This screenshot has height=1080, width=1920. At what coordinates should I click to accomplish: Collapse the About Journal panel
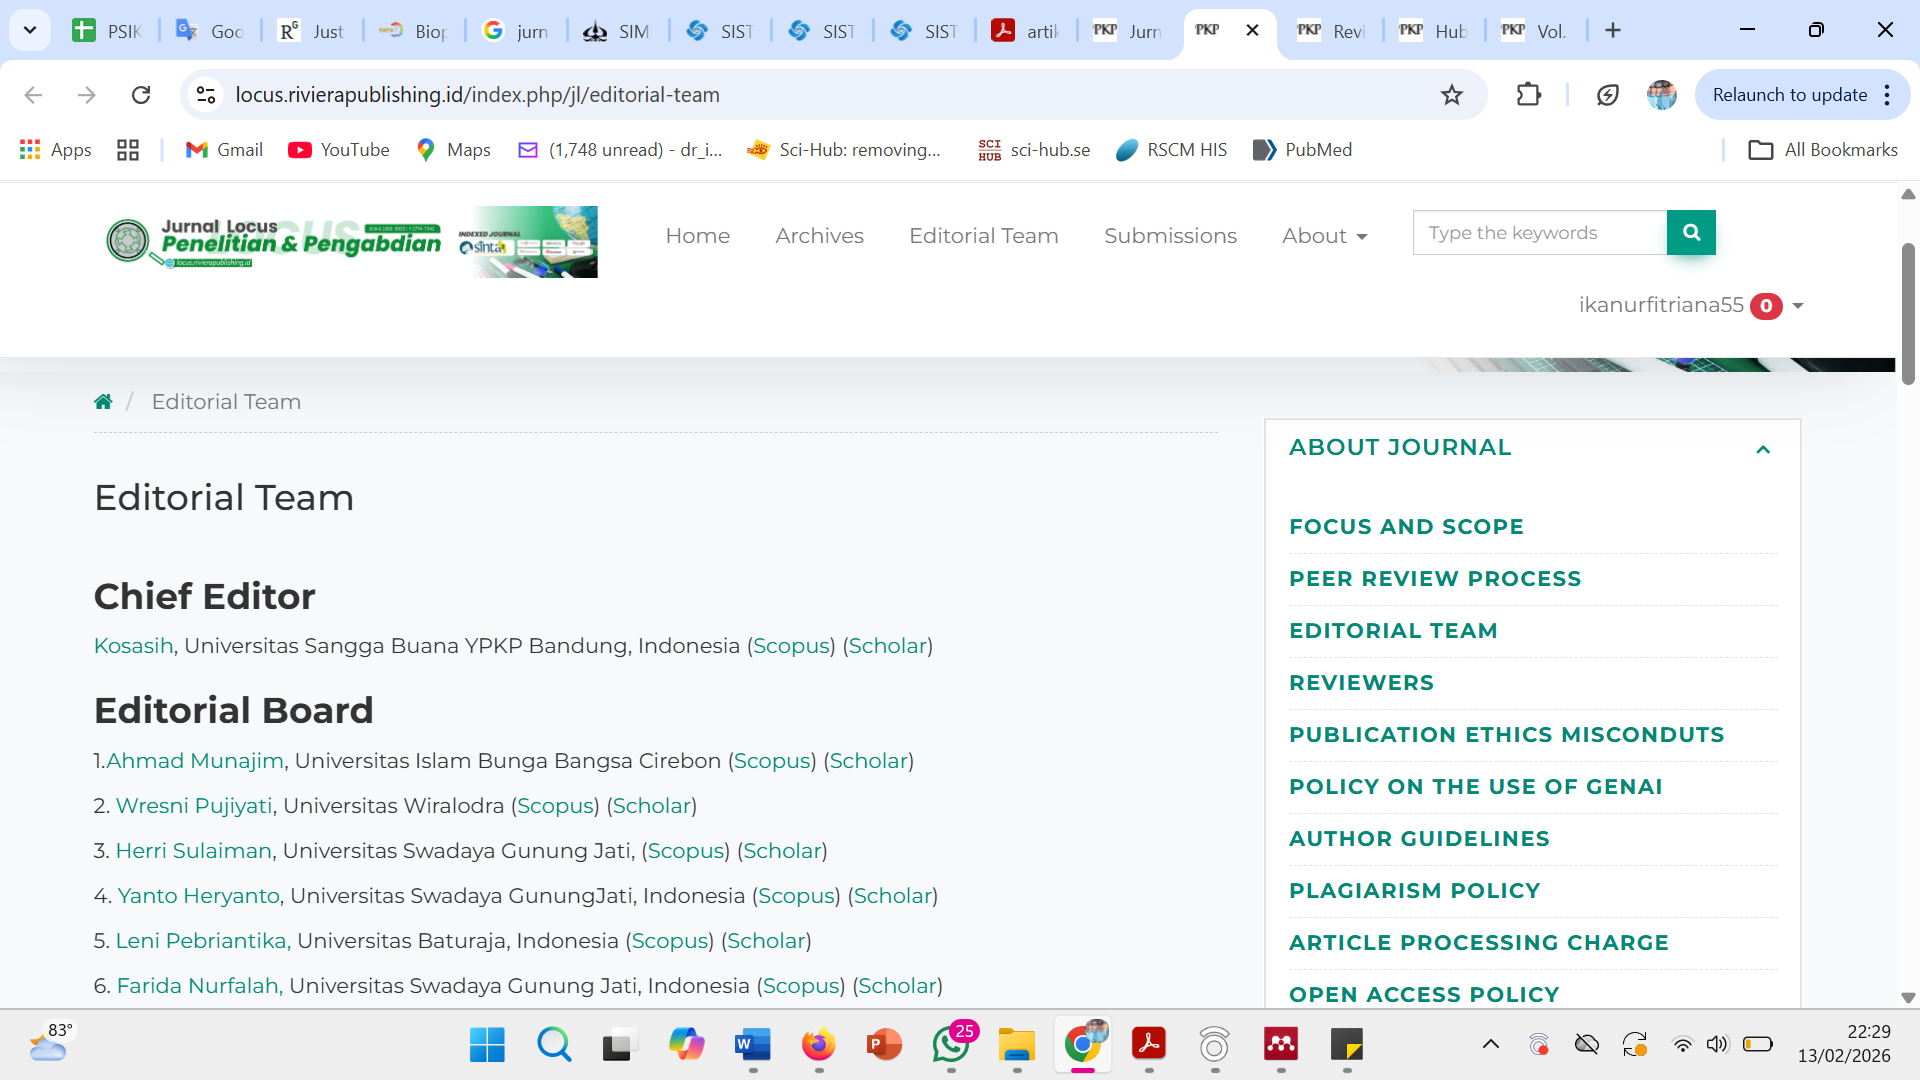[x=1763, y=450]
